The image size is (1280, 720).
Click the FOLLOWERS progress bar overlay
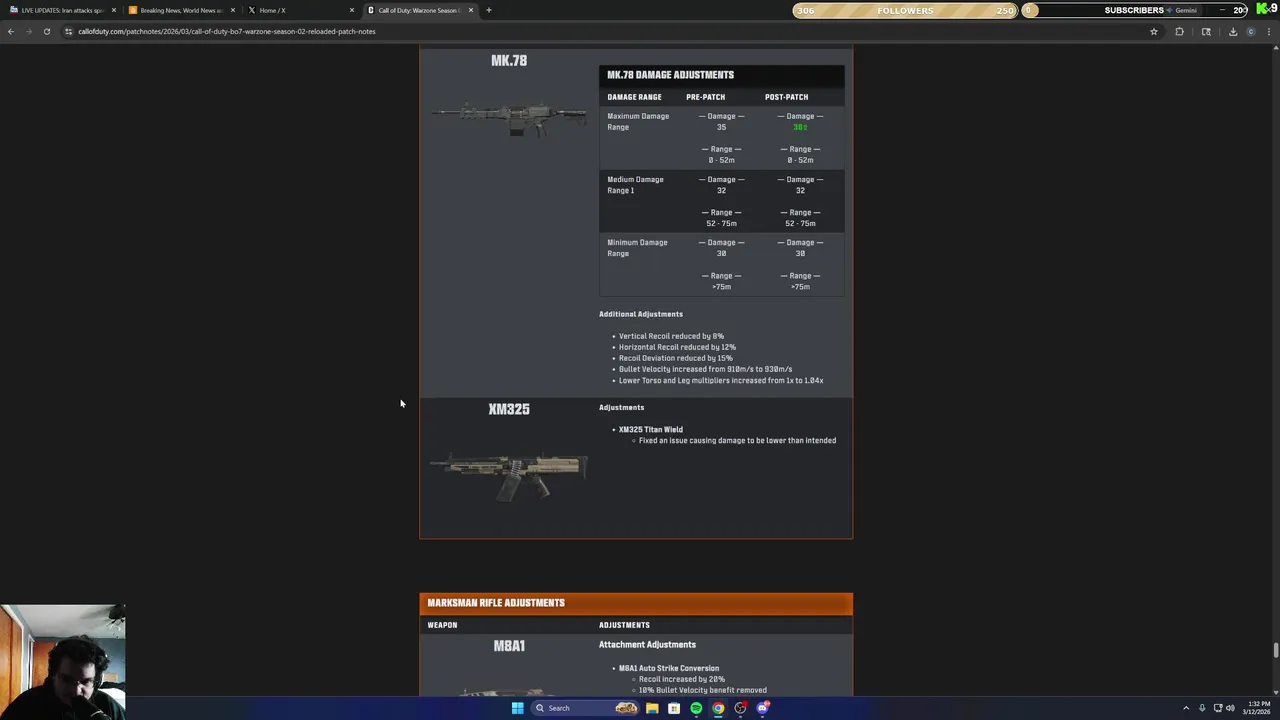(905, 10)
